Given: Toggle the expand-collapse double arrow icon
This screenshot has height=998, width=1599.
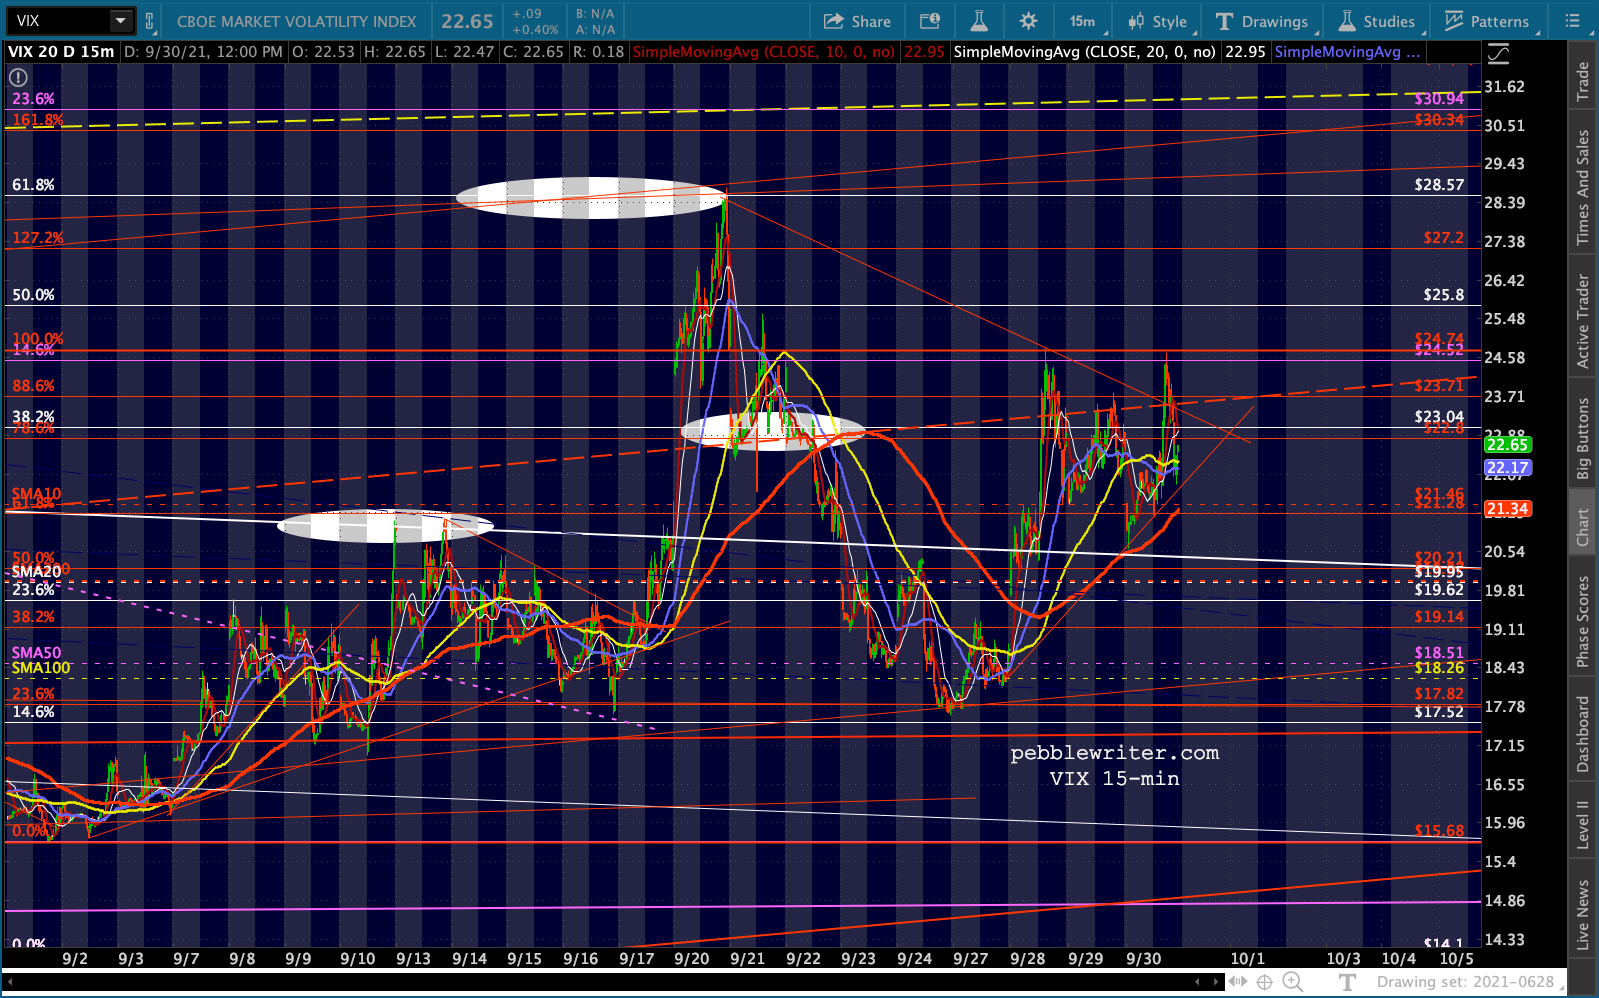Looking at the screenshot, I should (x=1238, y=982).
